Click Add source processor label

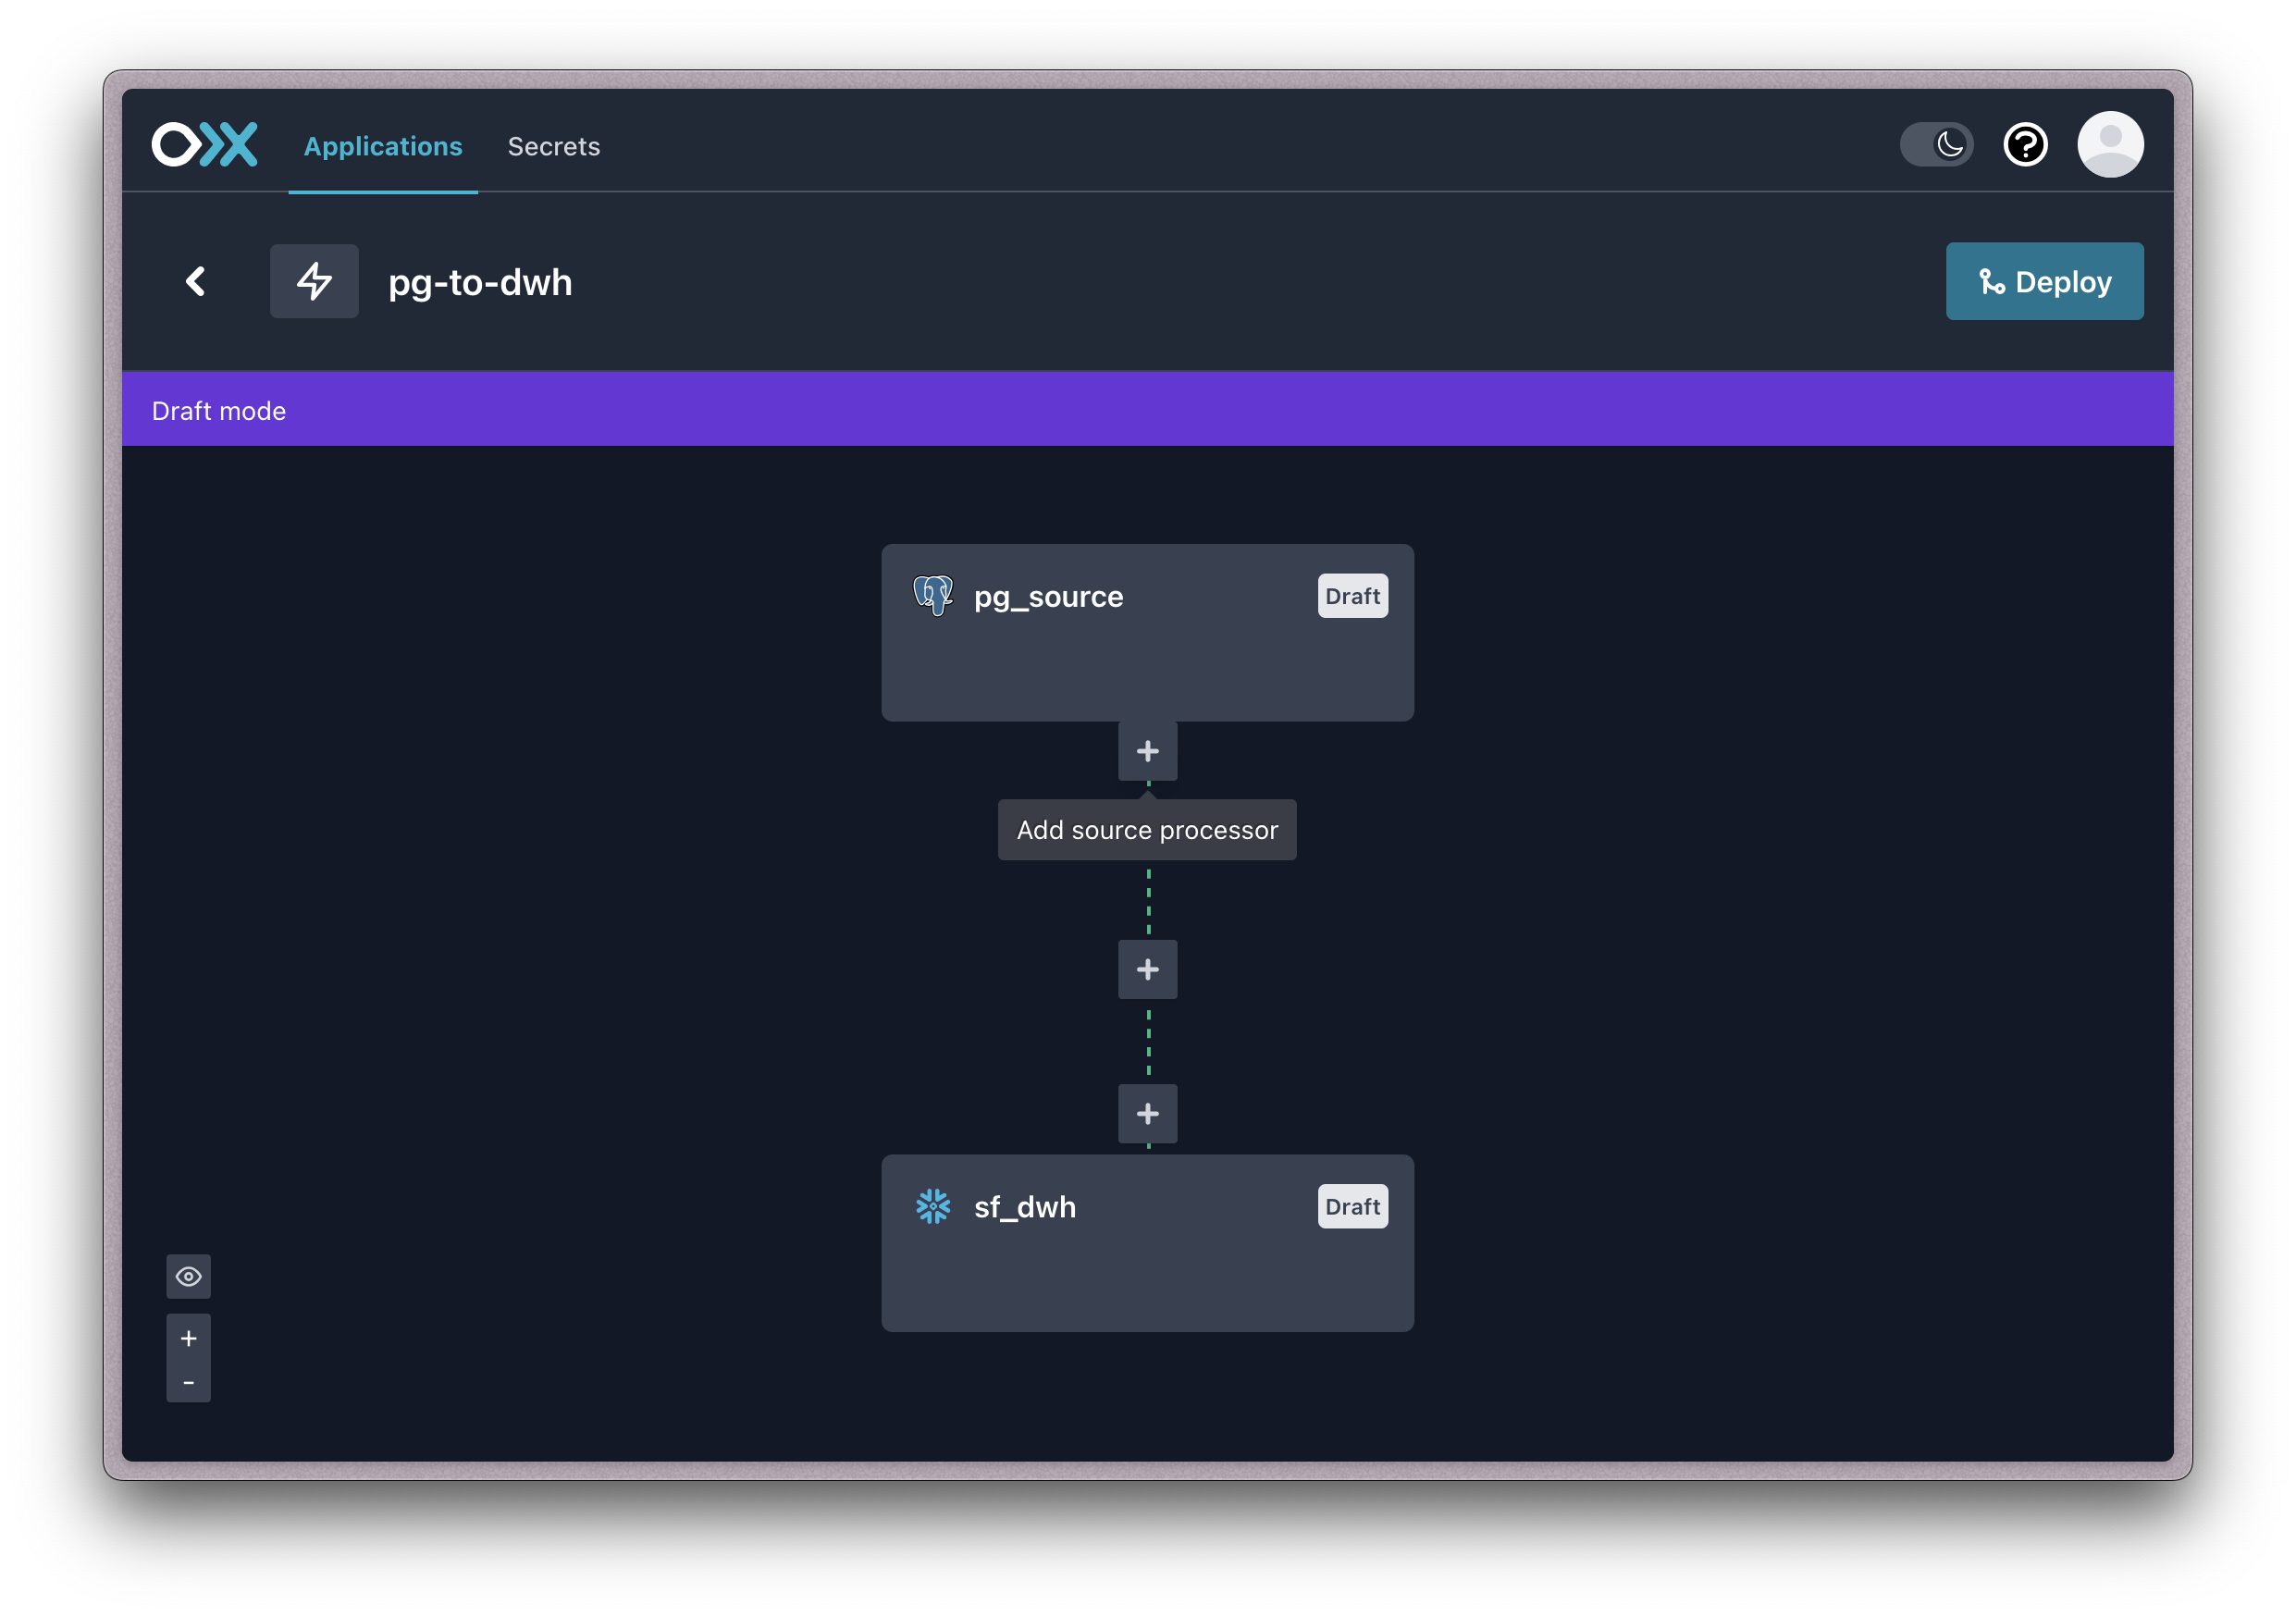pyautogui.click(x=1146, y=828)
